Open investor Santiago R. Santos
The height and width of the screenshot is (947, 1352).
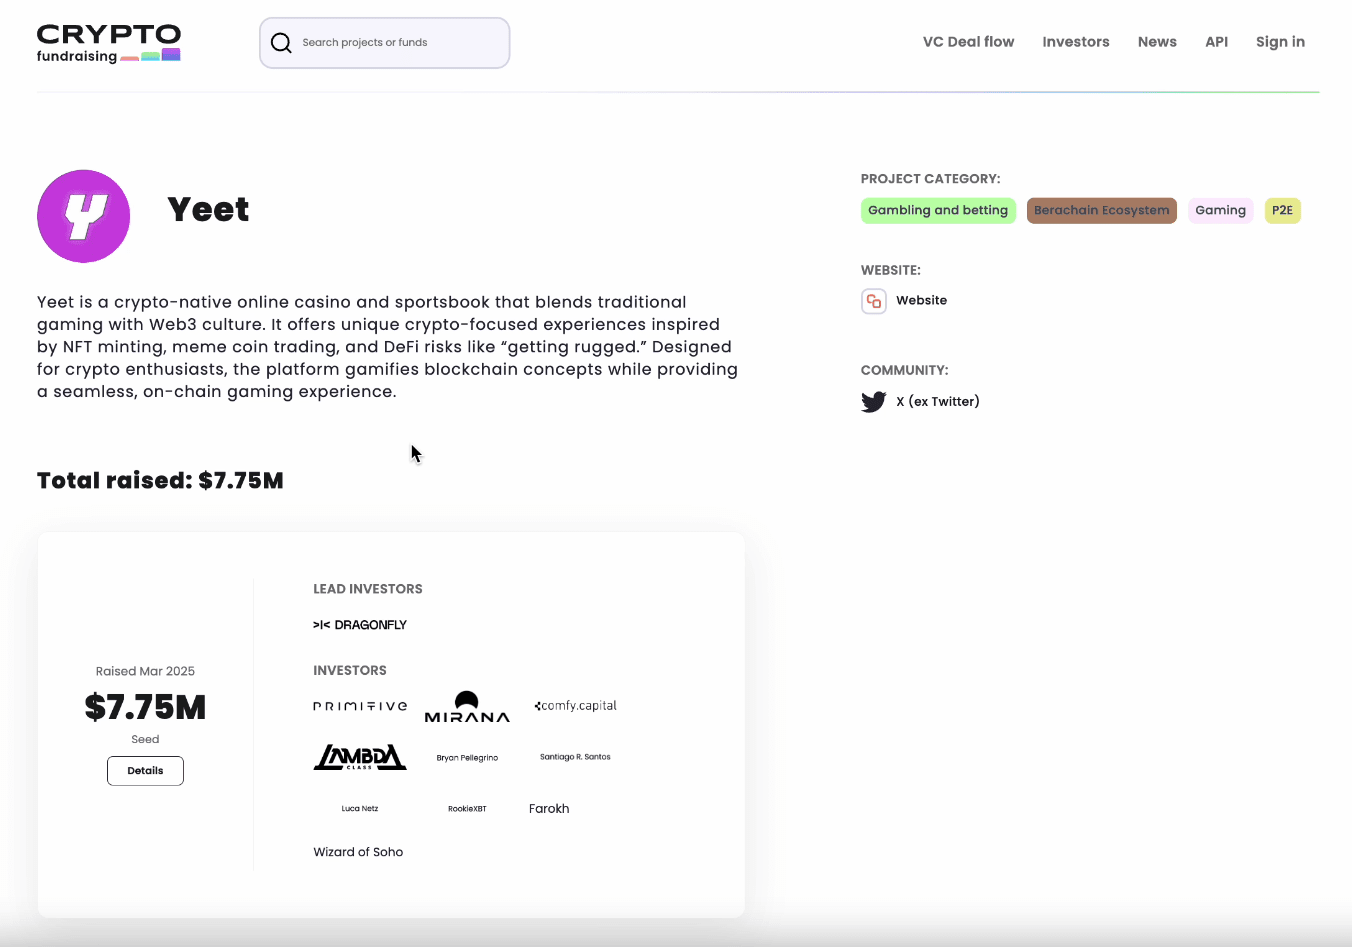pyautogui.click(x=575, y=757)
